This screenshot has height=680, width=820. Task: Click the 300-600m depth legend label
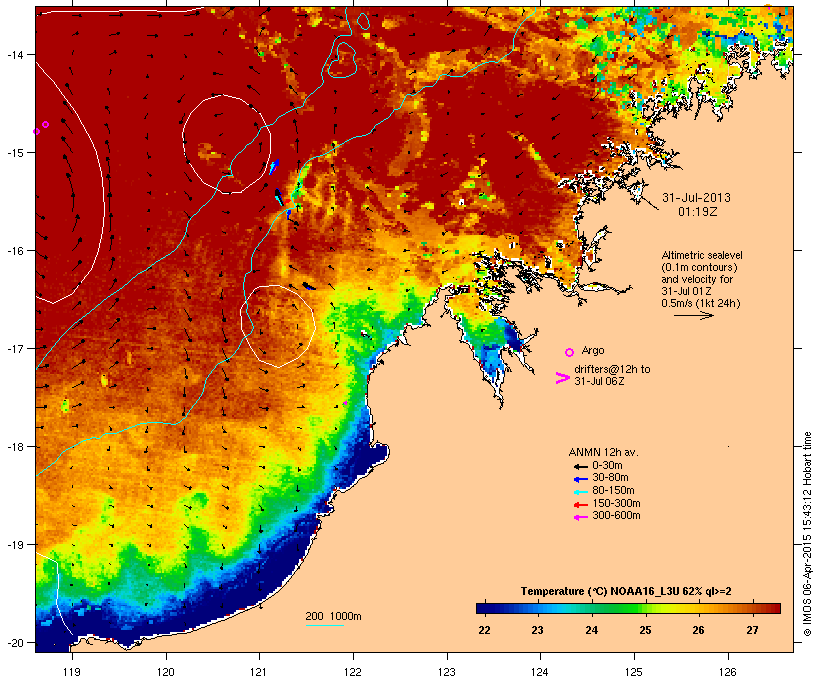(616, 516)
